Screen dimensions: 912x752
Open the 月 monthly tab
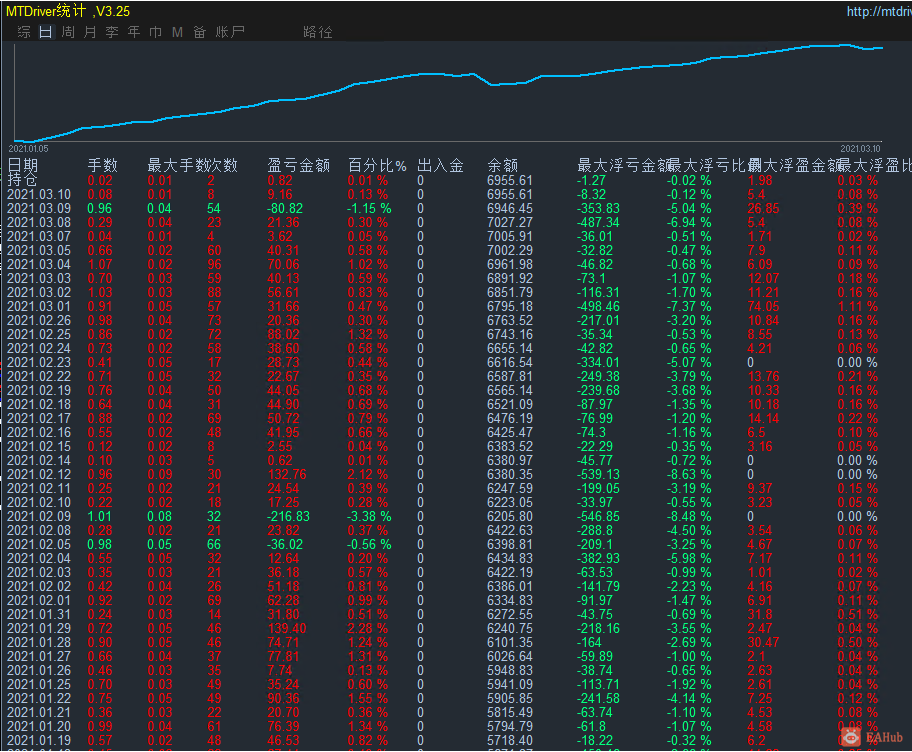coord(90,32)
